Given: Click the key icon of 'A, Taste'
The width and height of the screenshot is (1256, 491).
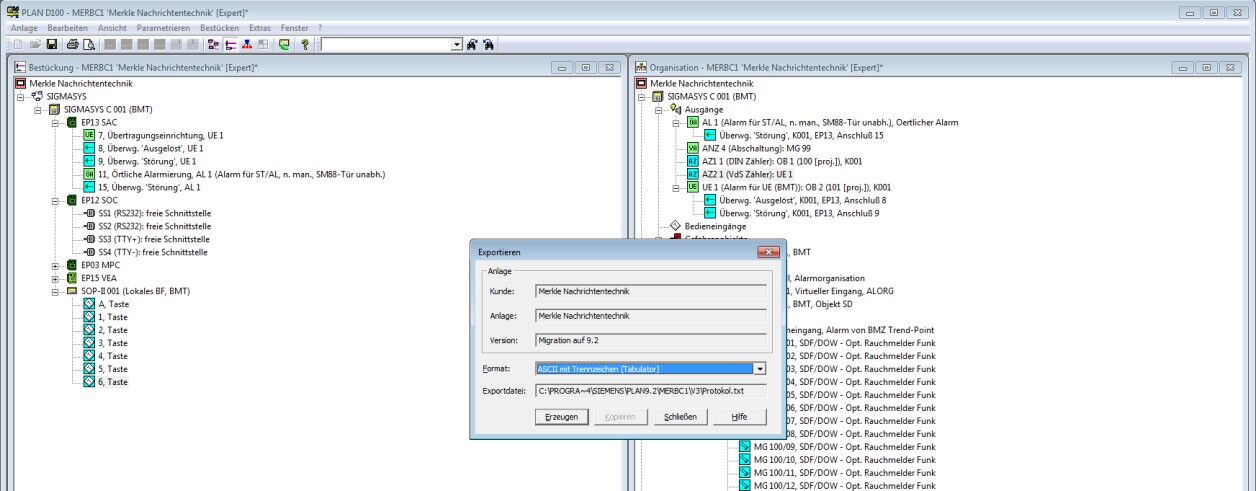Looking at the screenshot, I should click(x=89, y=304).
